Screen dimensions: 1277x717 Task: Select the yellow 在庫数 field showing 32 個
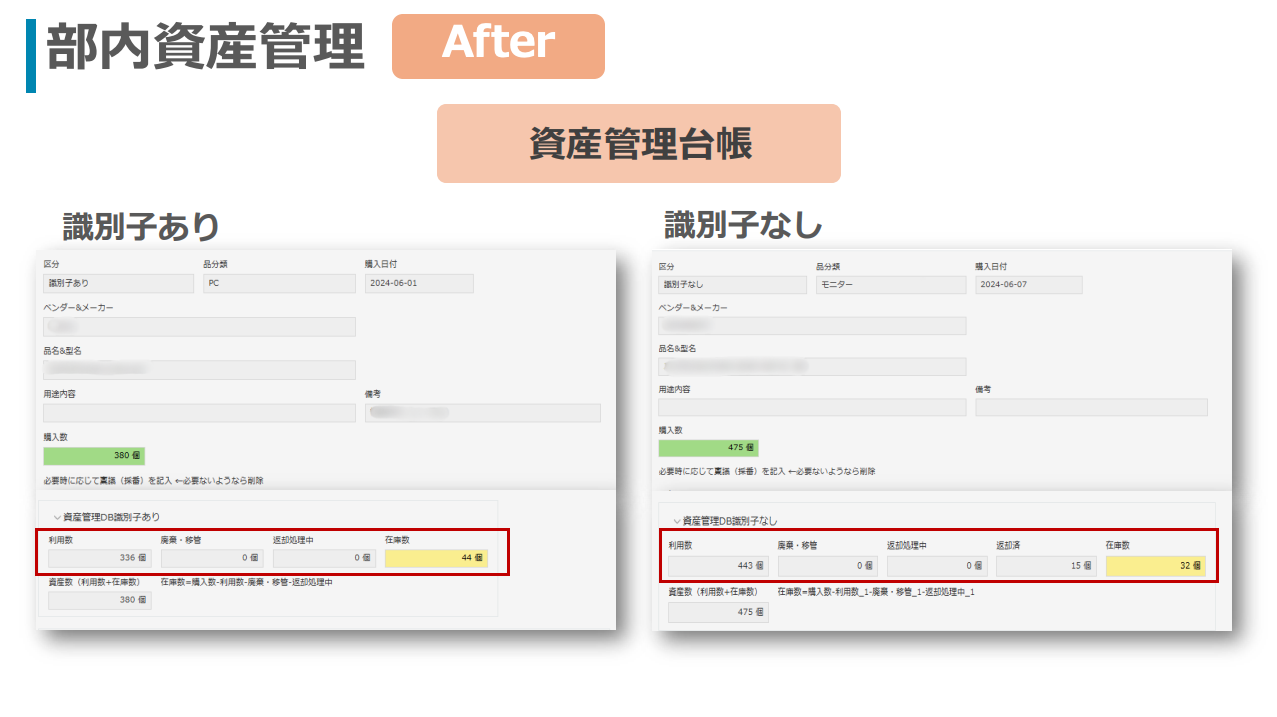pyautogui.click(x=1155, y=566)
